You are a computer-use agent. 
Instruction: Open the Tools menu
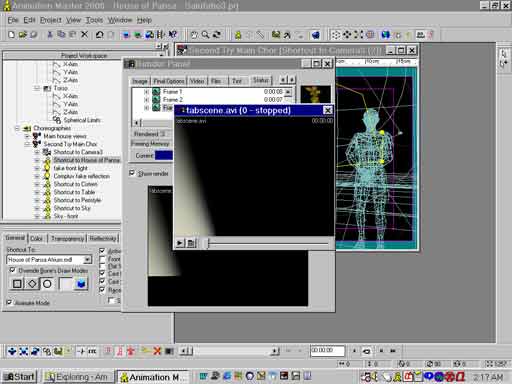click(x=94, y=20)
